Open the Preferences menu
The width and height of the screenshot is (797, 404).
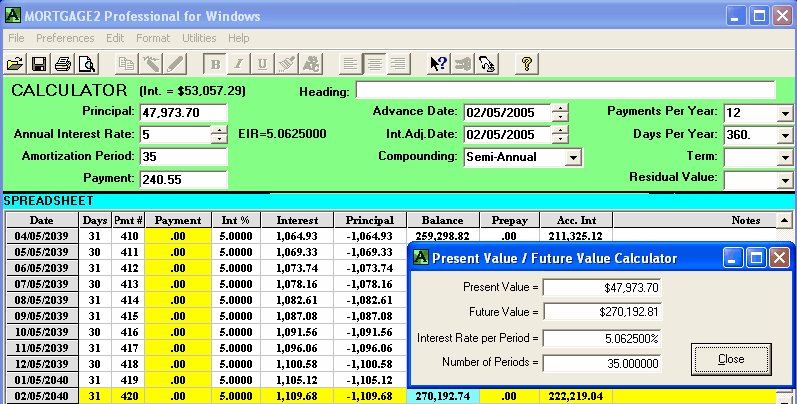(x=65, y=38)
